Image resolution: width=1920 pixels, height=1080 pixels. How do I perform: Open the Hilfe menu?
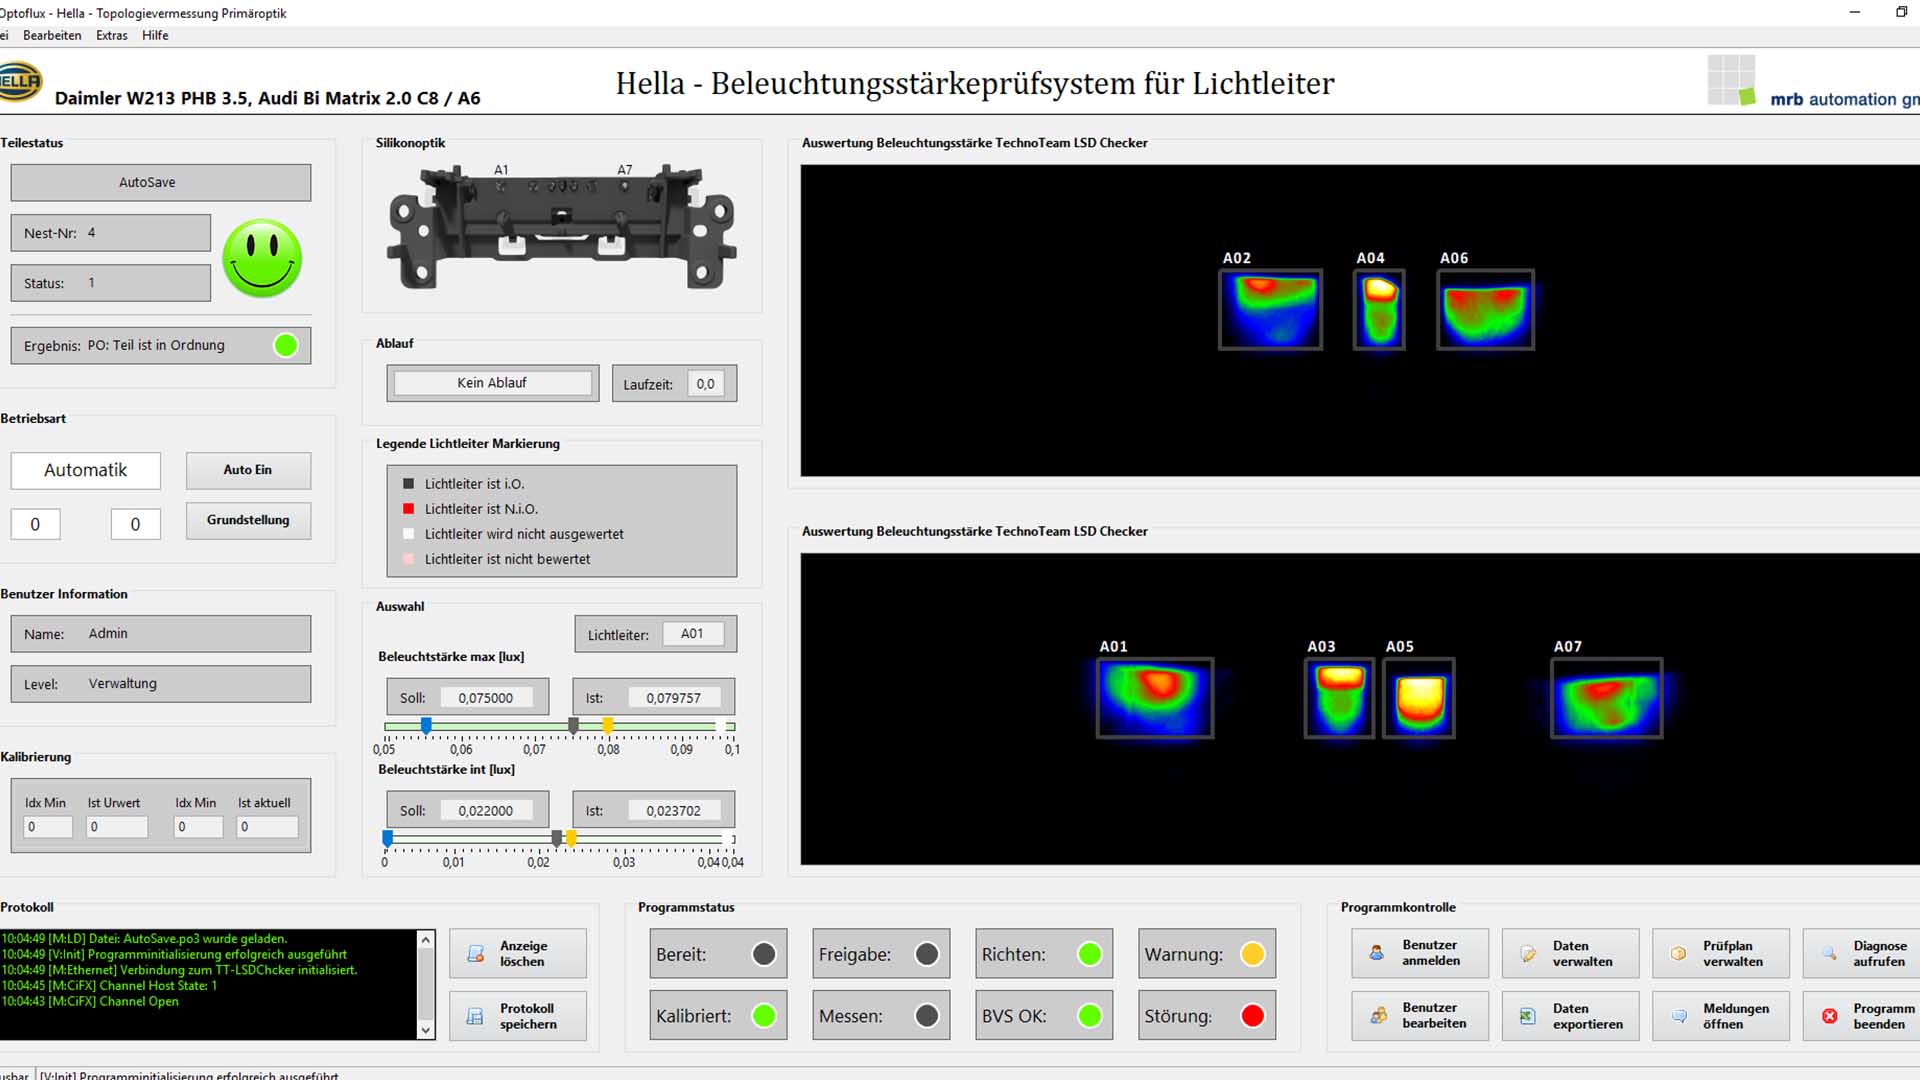[x=155, y=35]
